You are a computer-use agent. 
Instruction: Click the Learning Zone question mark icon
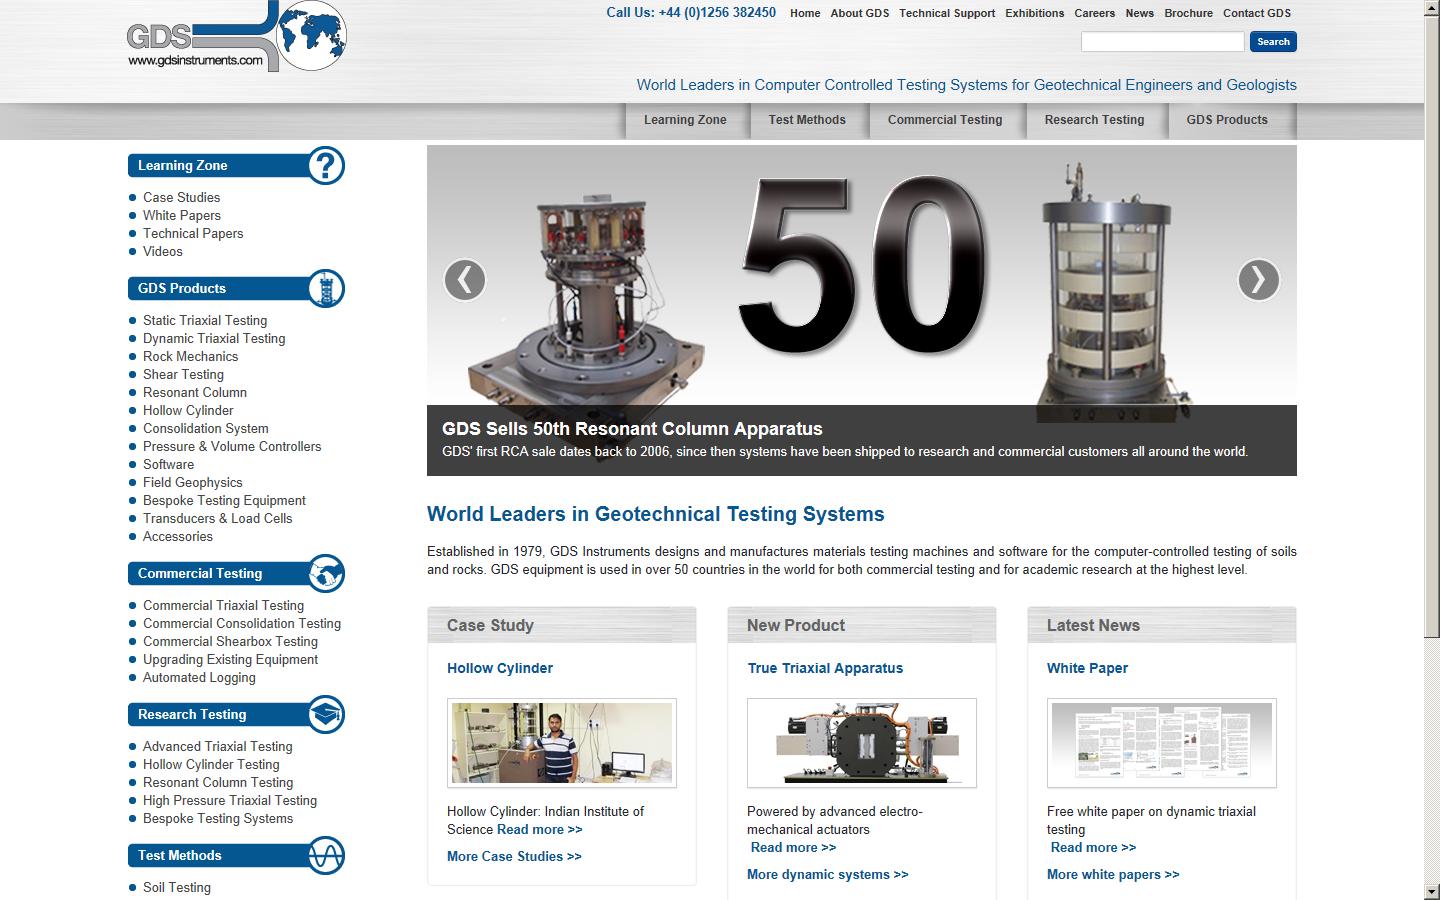(x=326, y=166)
